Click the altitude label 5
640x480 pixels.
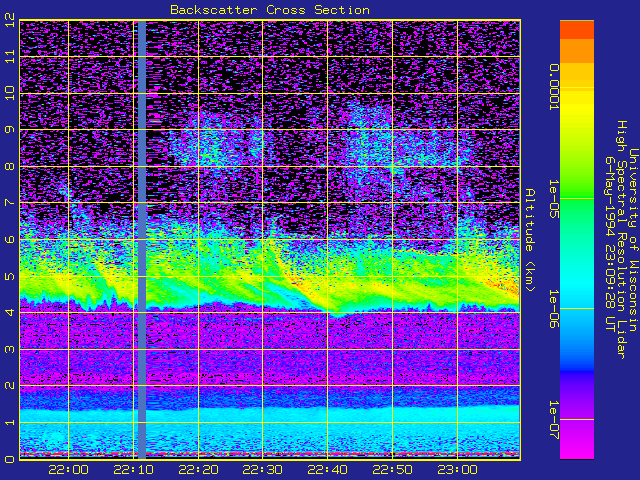pos(10,276)
